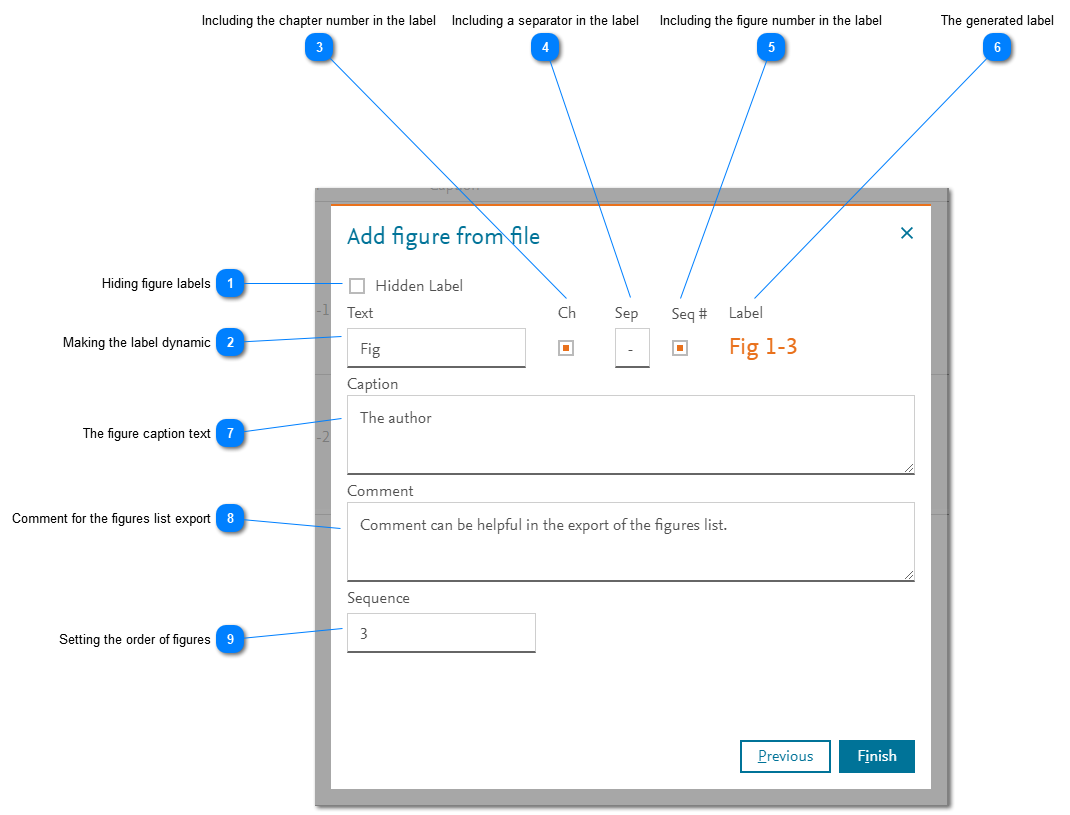This screenshot has height=815, width=1070.
Task: Click the Finish button
Action: point(877,756)
